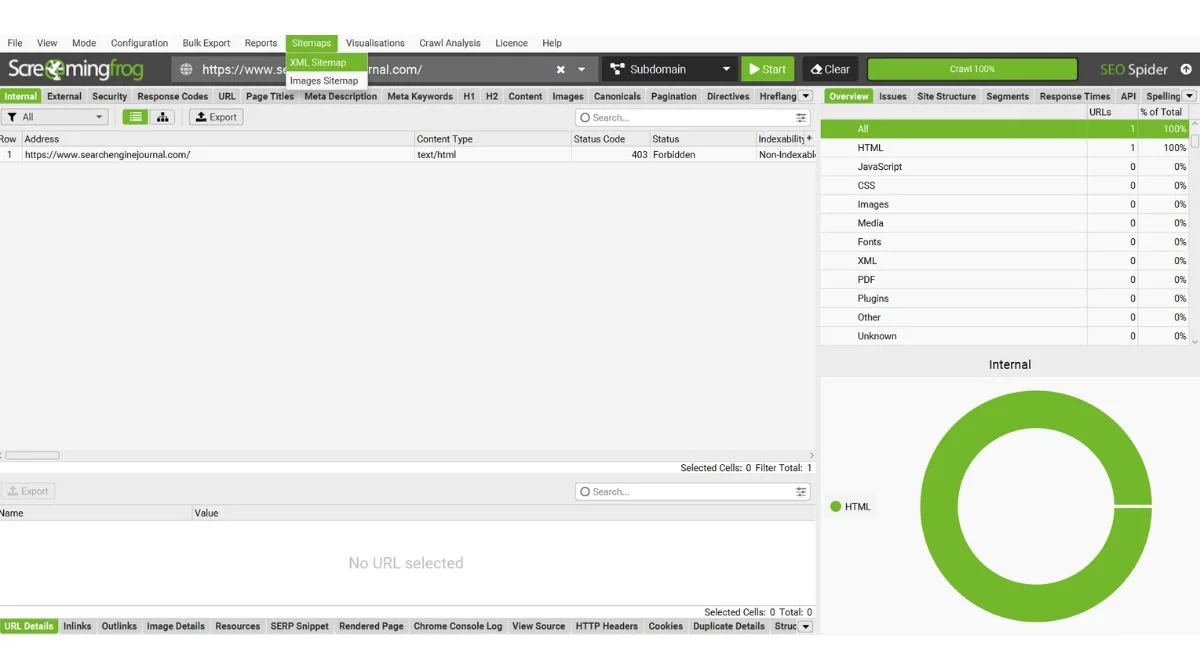Switch to the Canonicals tab
The image size is (1200, 670).
(x=617, y=96)
